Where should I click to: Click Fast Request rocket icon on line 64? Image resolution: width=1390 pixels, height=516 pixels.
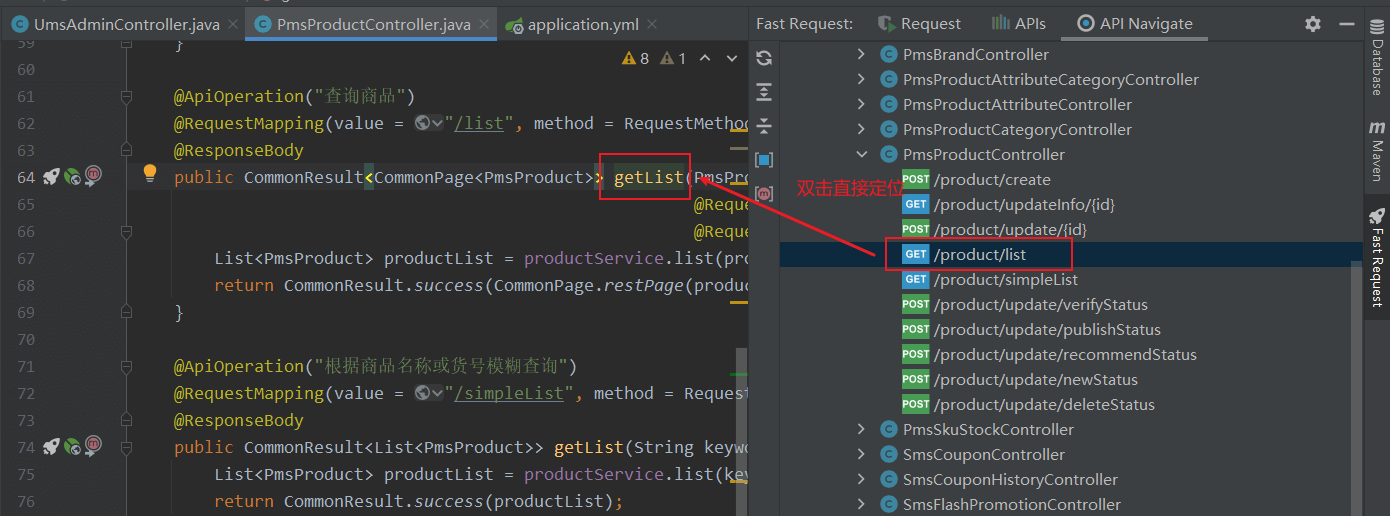pos(51,177)
